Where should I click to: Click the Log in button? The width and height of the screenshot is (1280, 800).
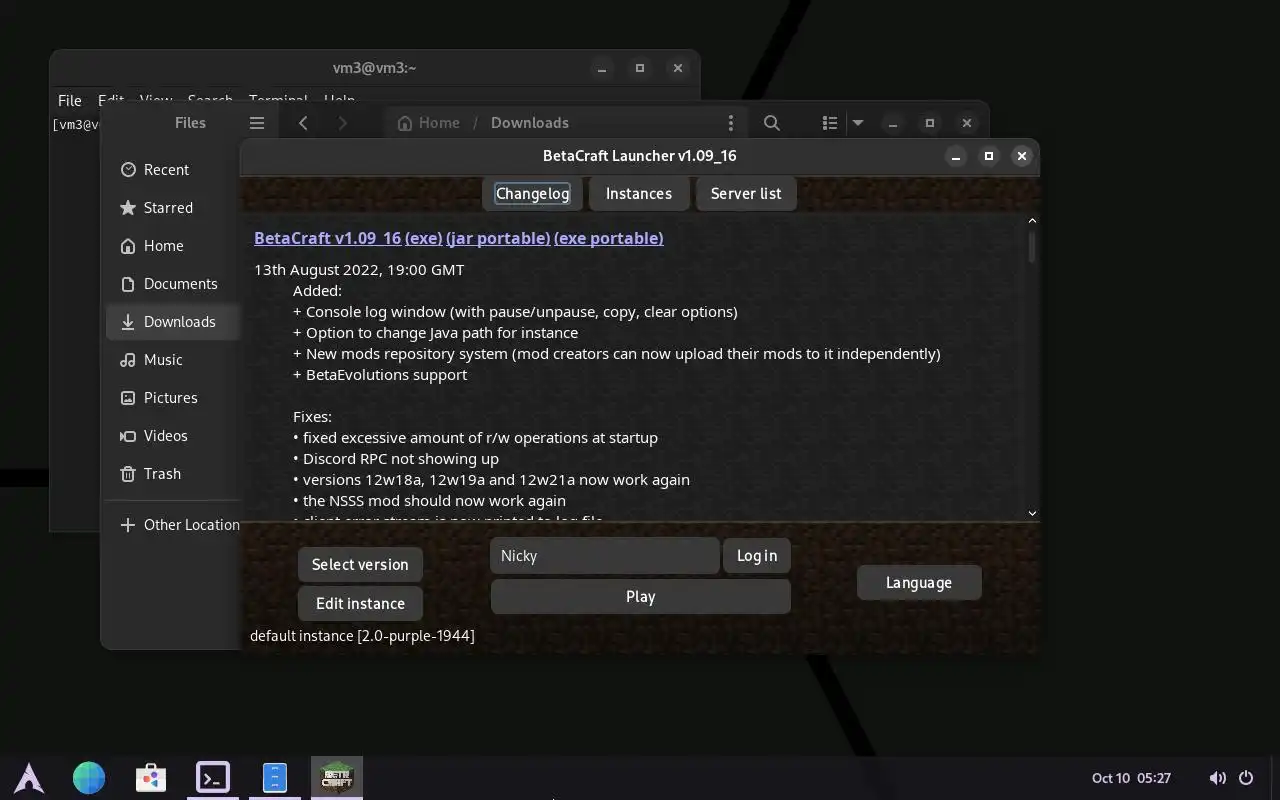pos(757,556)
